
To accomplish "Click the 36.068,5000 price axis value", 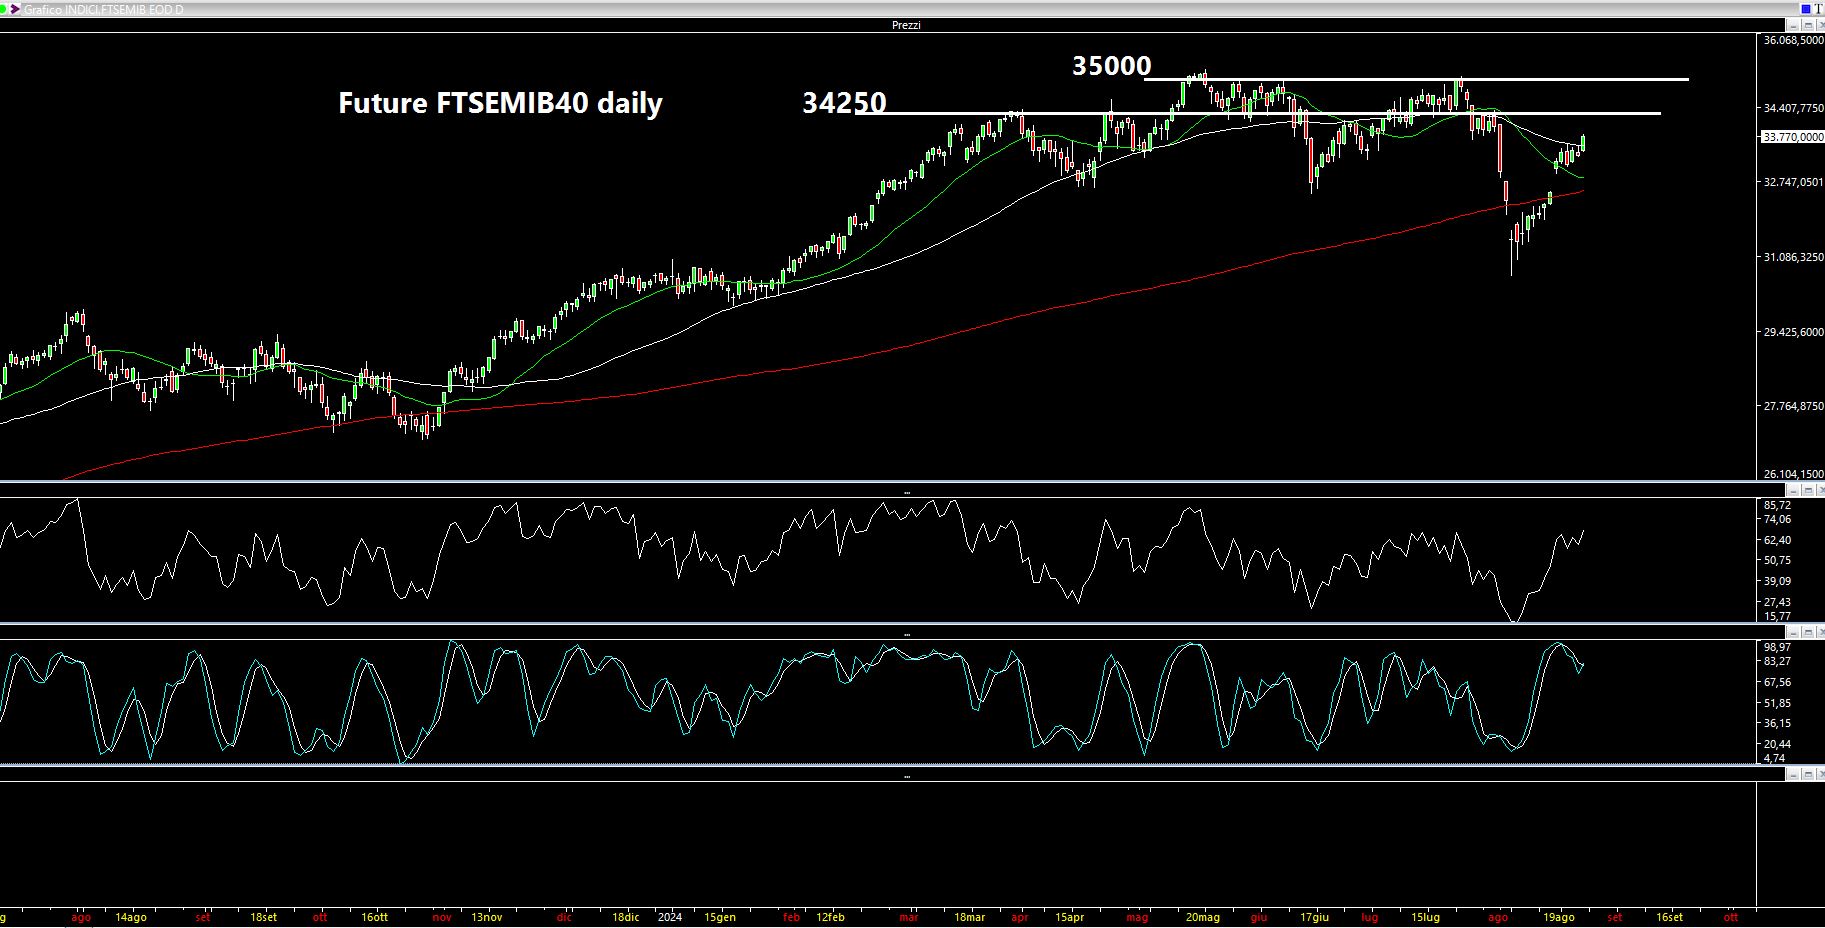I will point(1793,40).
